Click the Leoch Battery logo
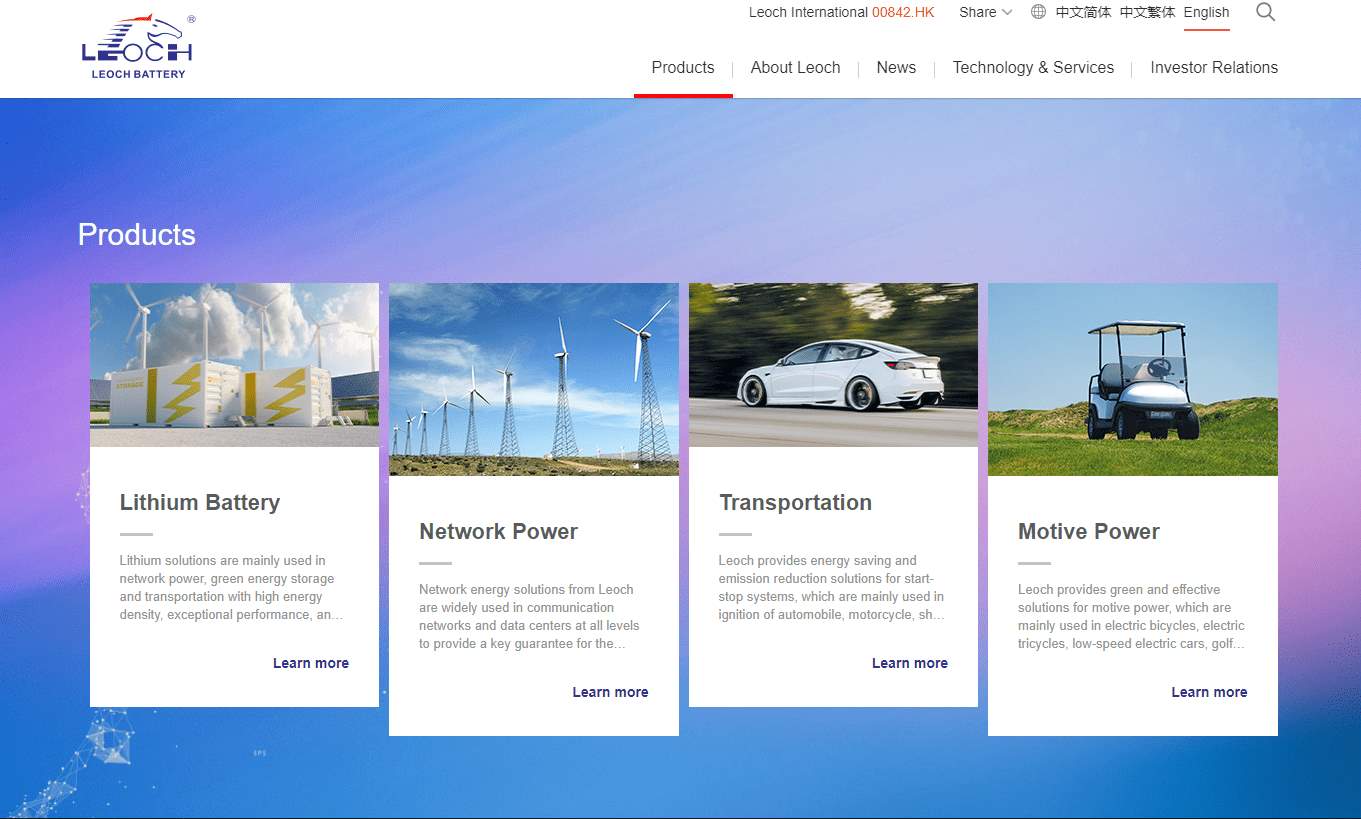1361x819 pixels. pyautogui.click(x=137, y=47)
